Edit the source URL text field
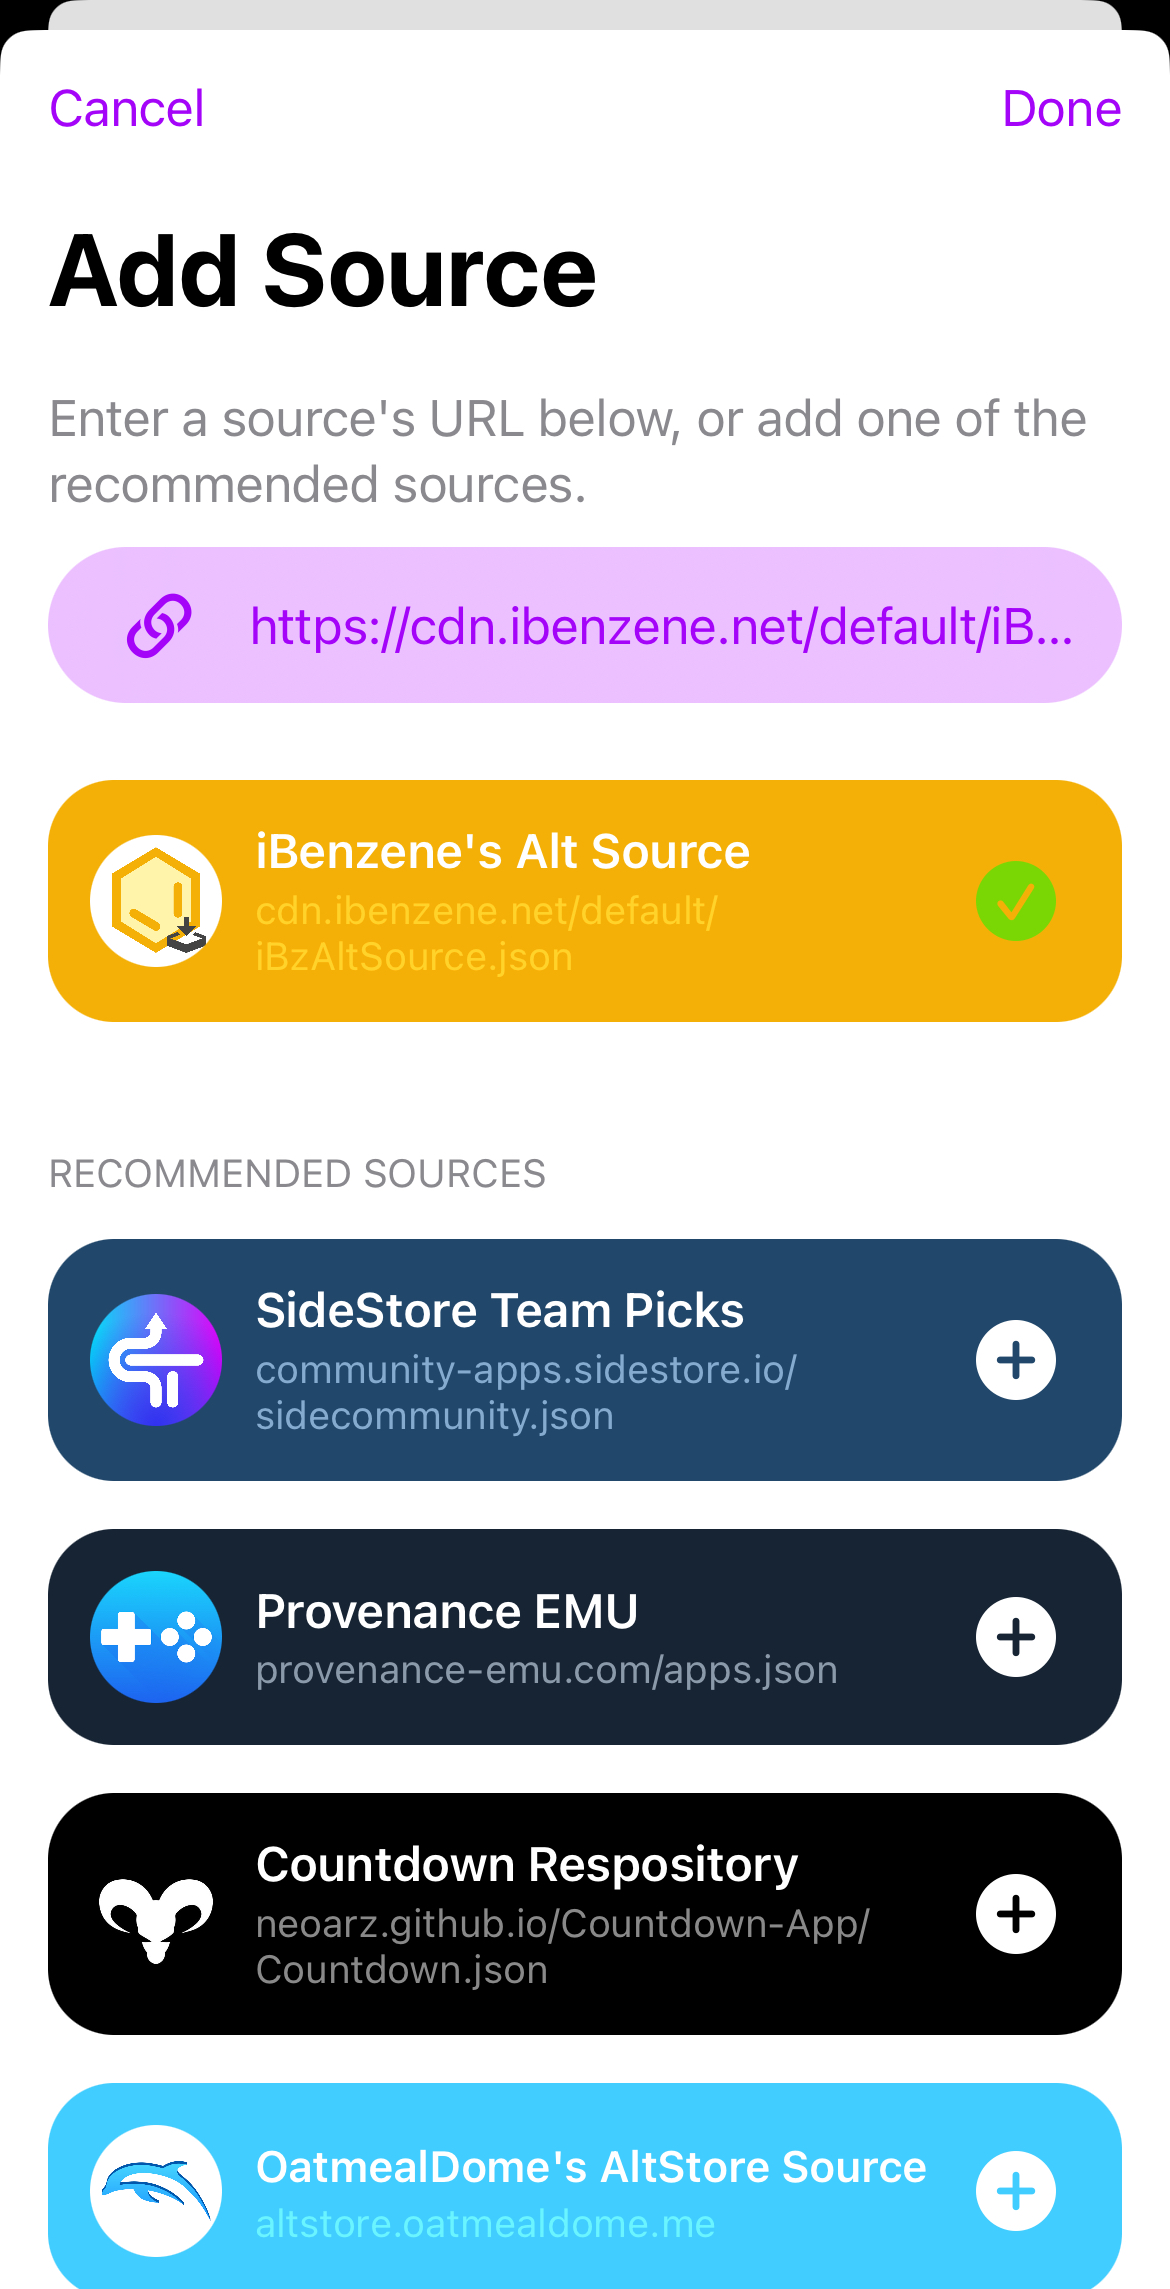1170x2289 pixels. click(660, 626)
